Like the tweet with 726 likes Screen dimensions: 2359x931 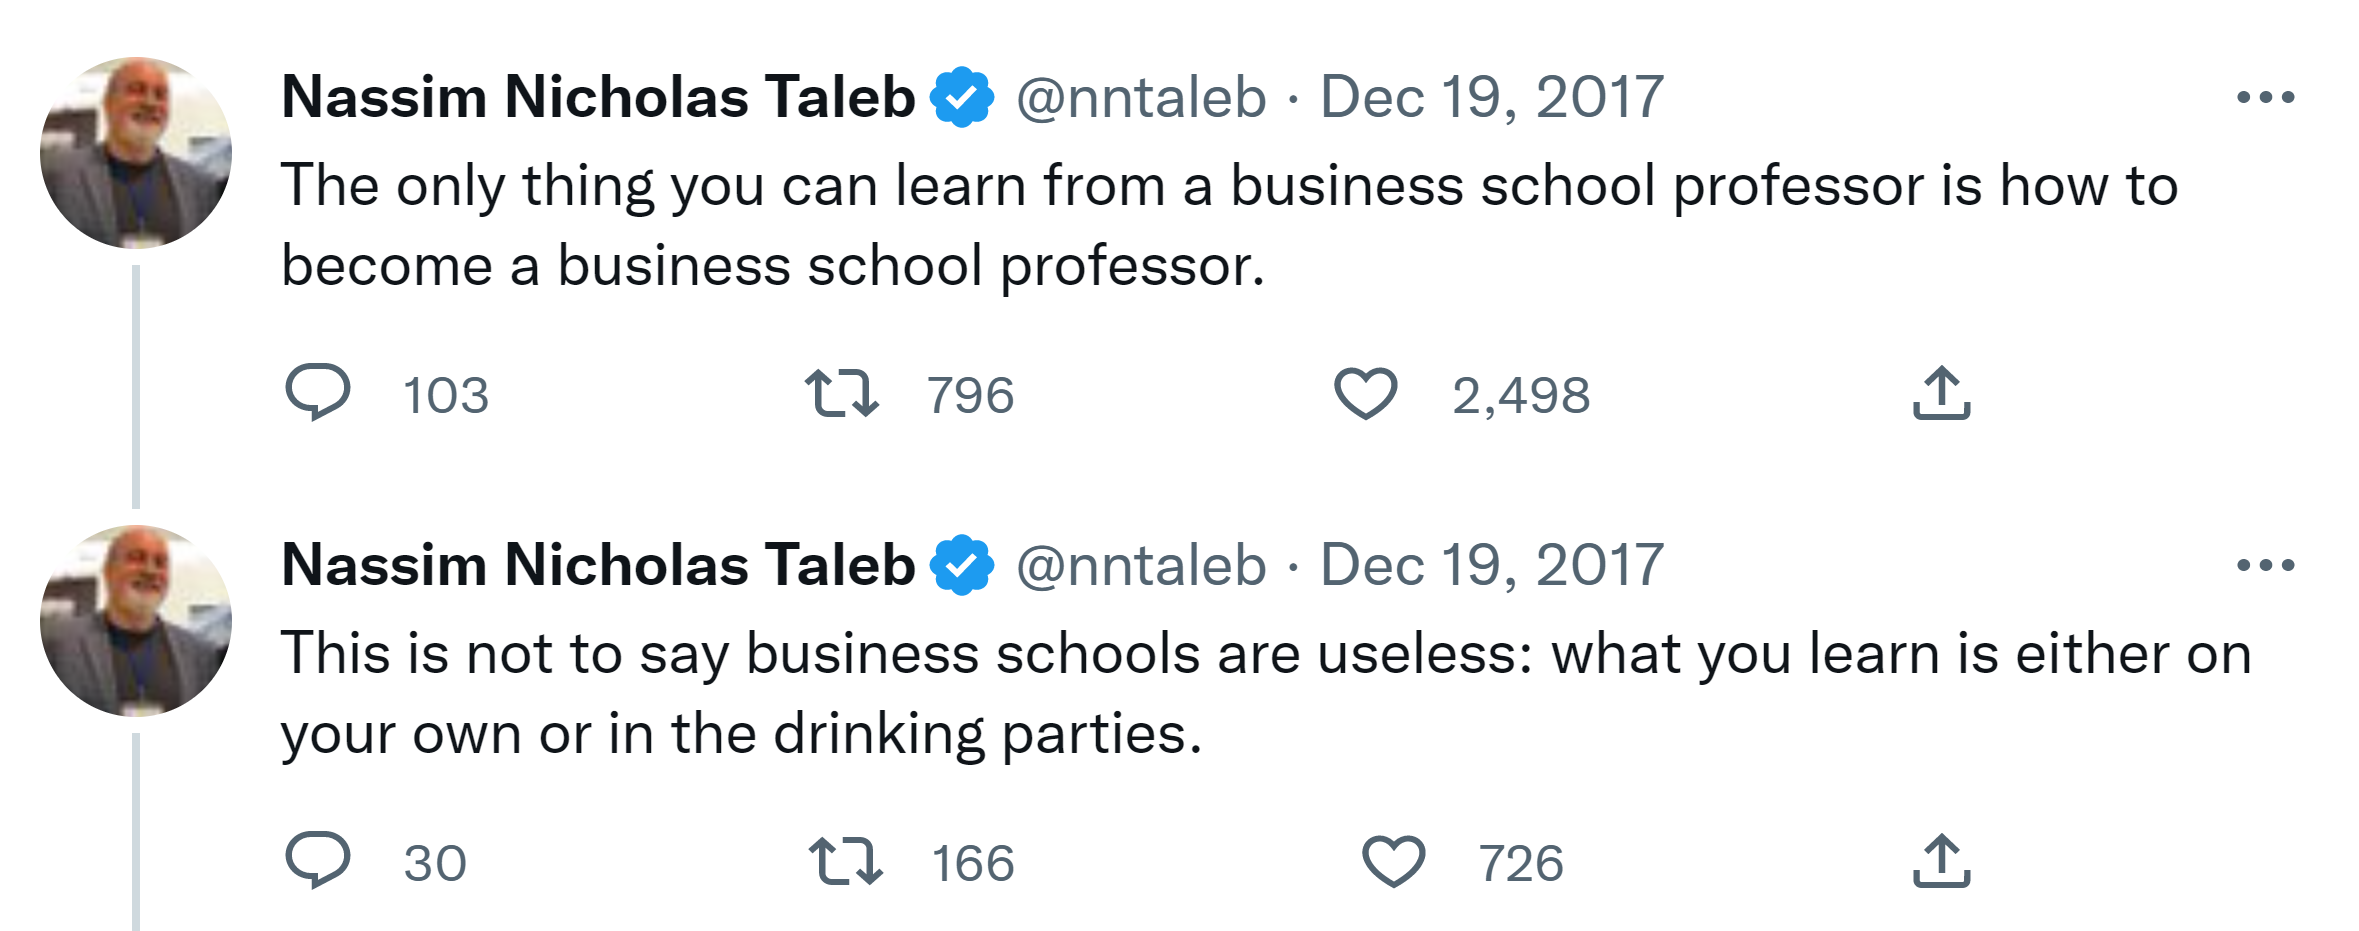coord(1393,861)
